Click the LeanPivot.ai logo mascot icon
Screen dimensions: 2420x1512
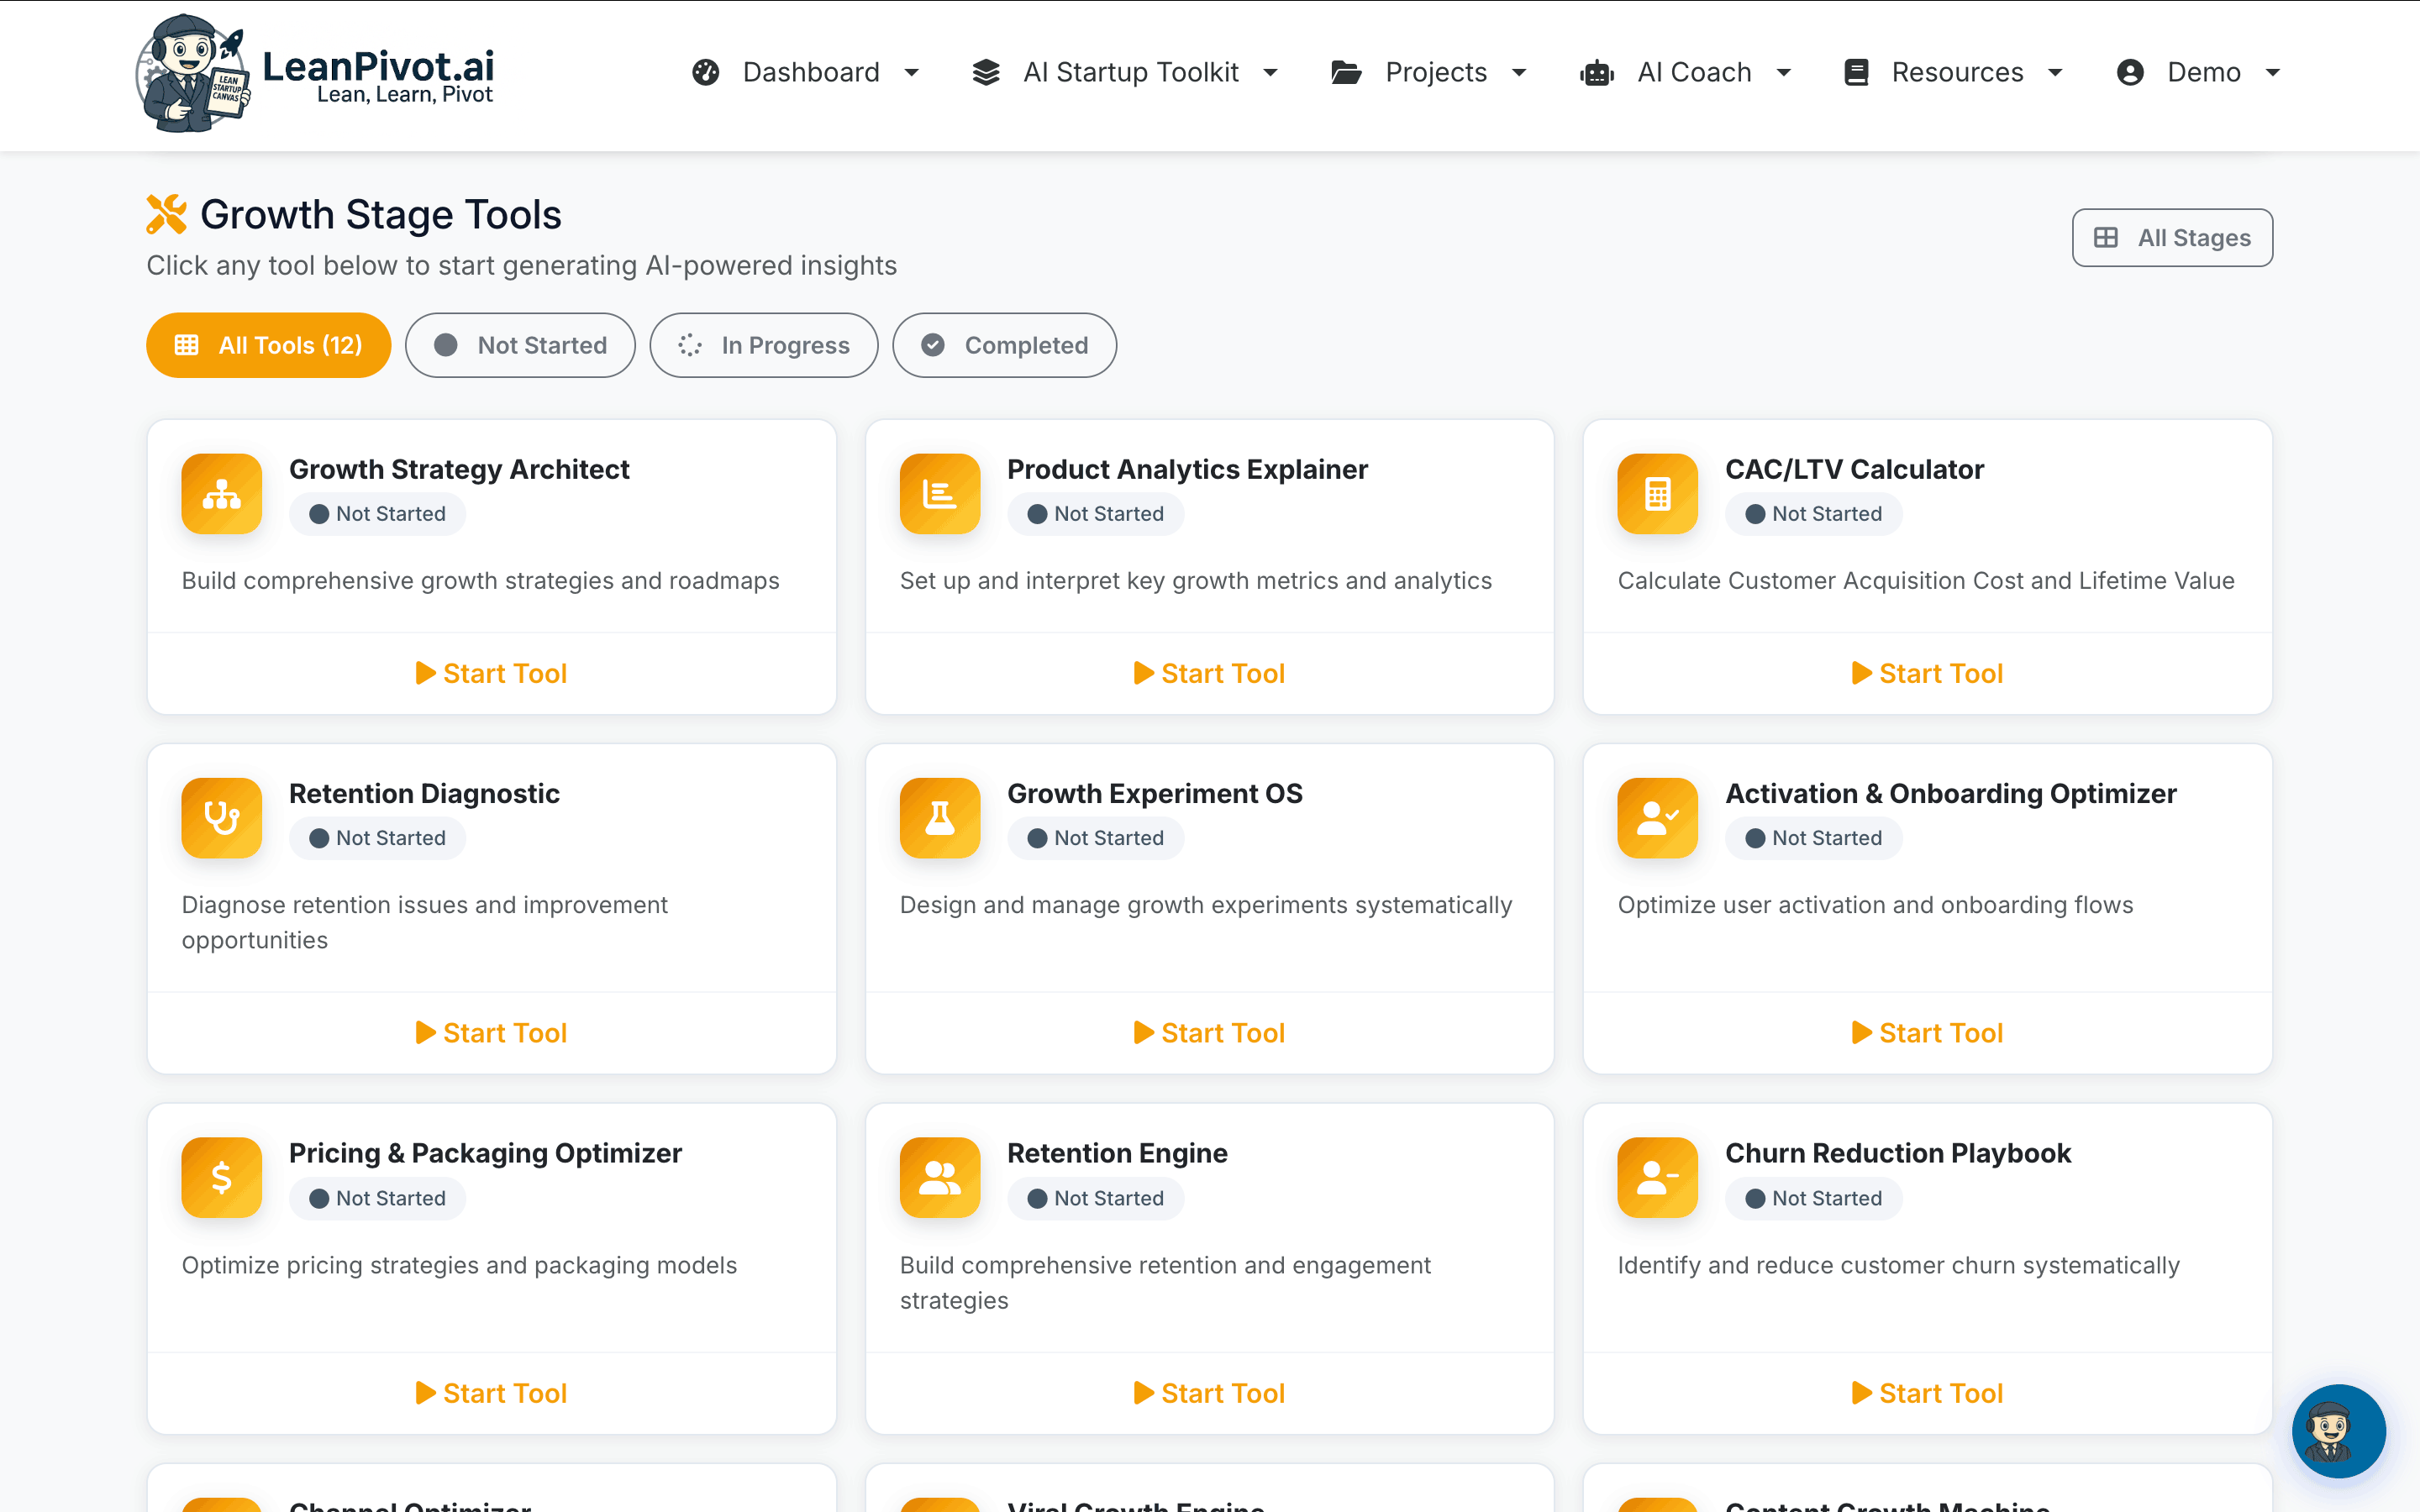tap(195, 72)
